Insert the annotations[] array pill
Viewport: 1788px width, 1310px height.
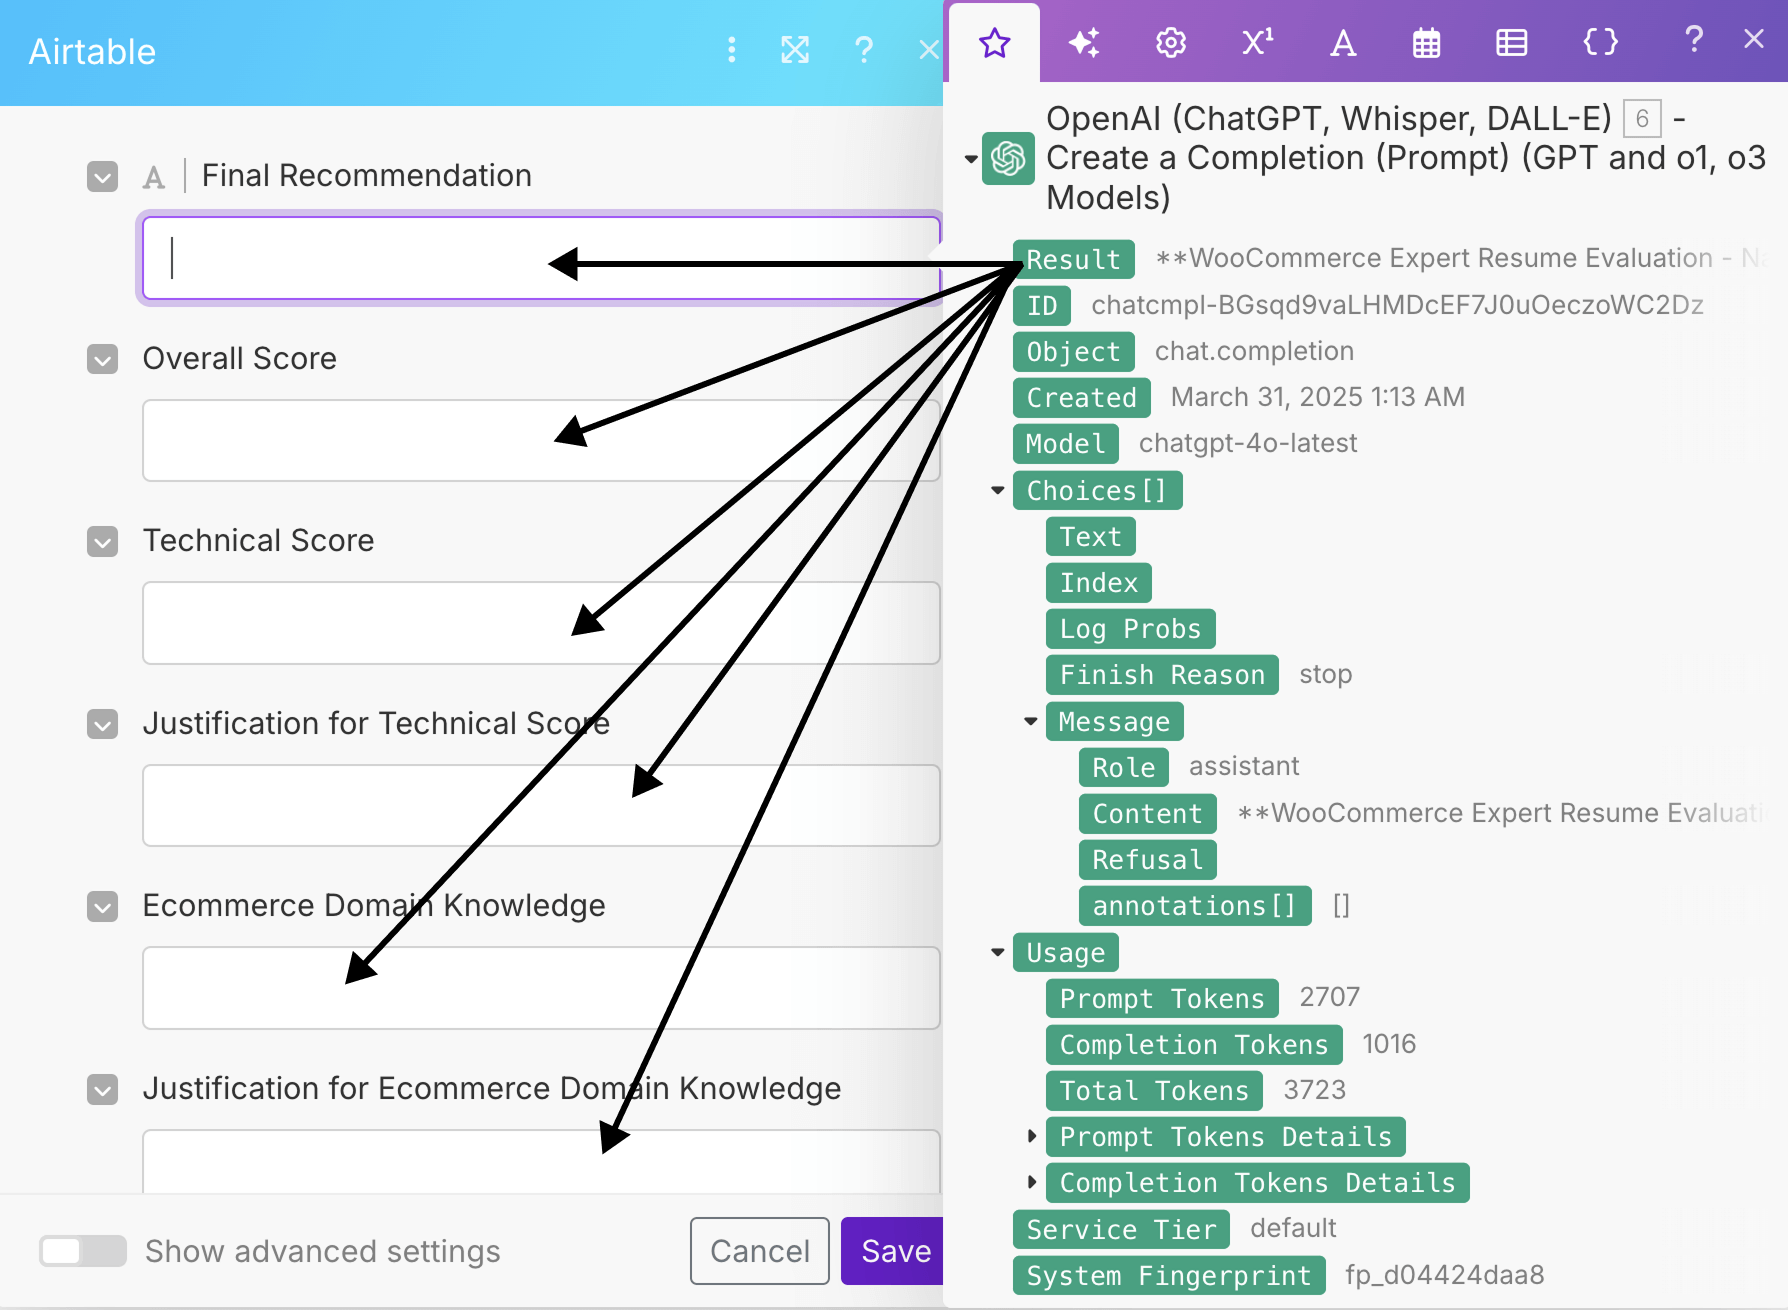[x=1195, y=905]
